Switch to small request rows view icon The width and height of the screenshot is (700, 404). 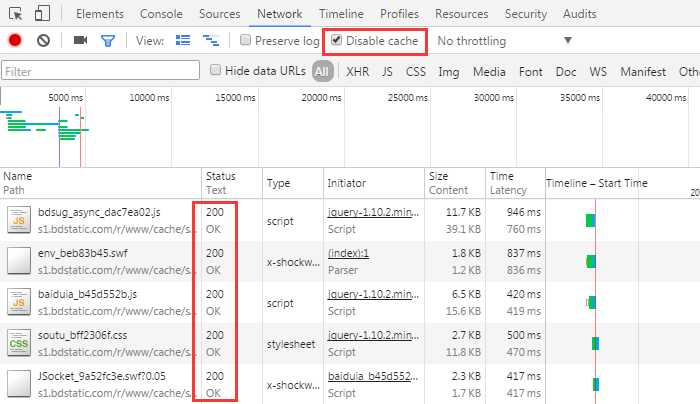point(211,41)
